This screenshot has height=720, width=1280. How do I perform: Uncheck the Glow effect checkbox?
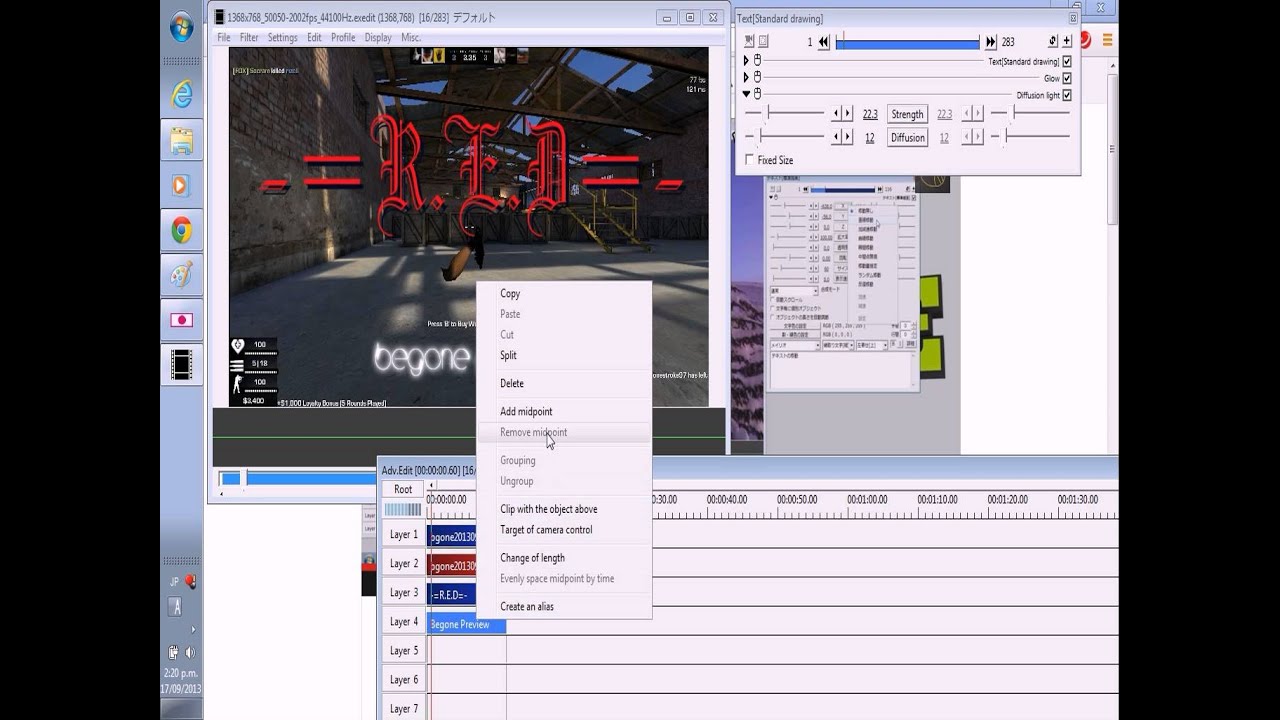pos(1067,78)
